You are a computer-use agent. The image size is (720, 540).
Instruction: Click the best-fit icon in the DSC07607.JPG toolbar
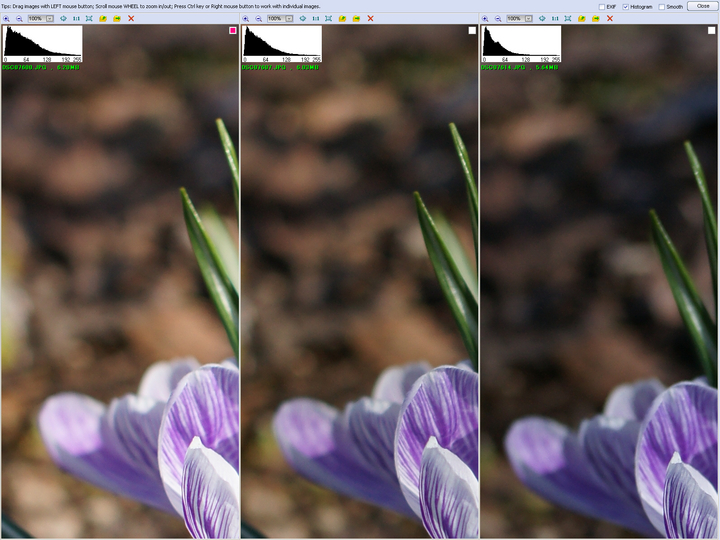(x=303, y=18)
